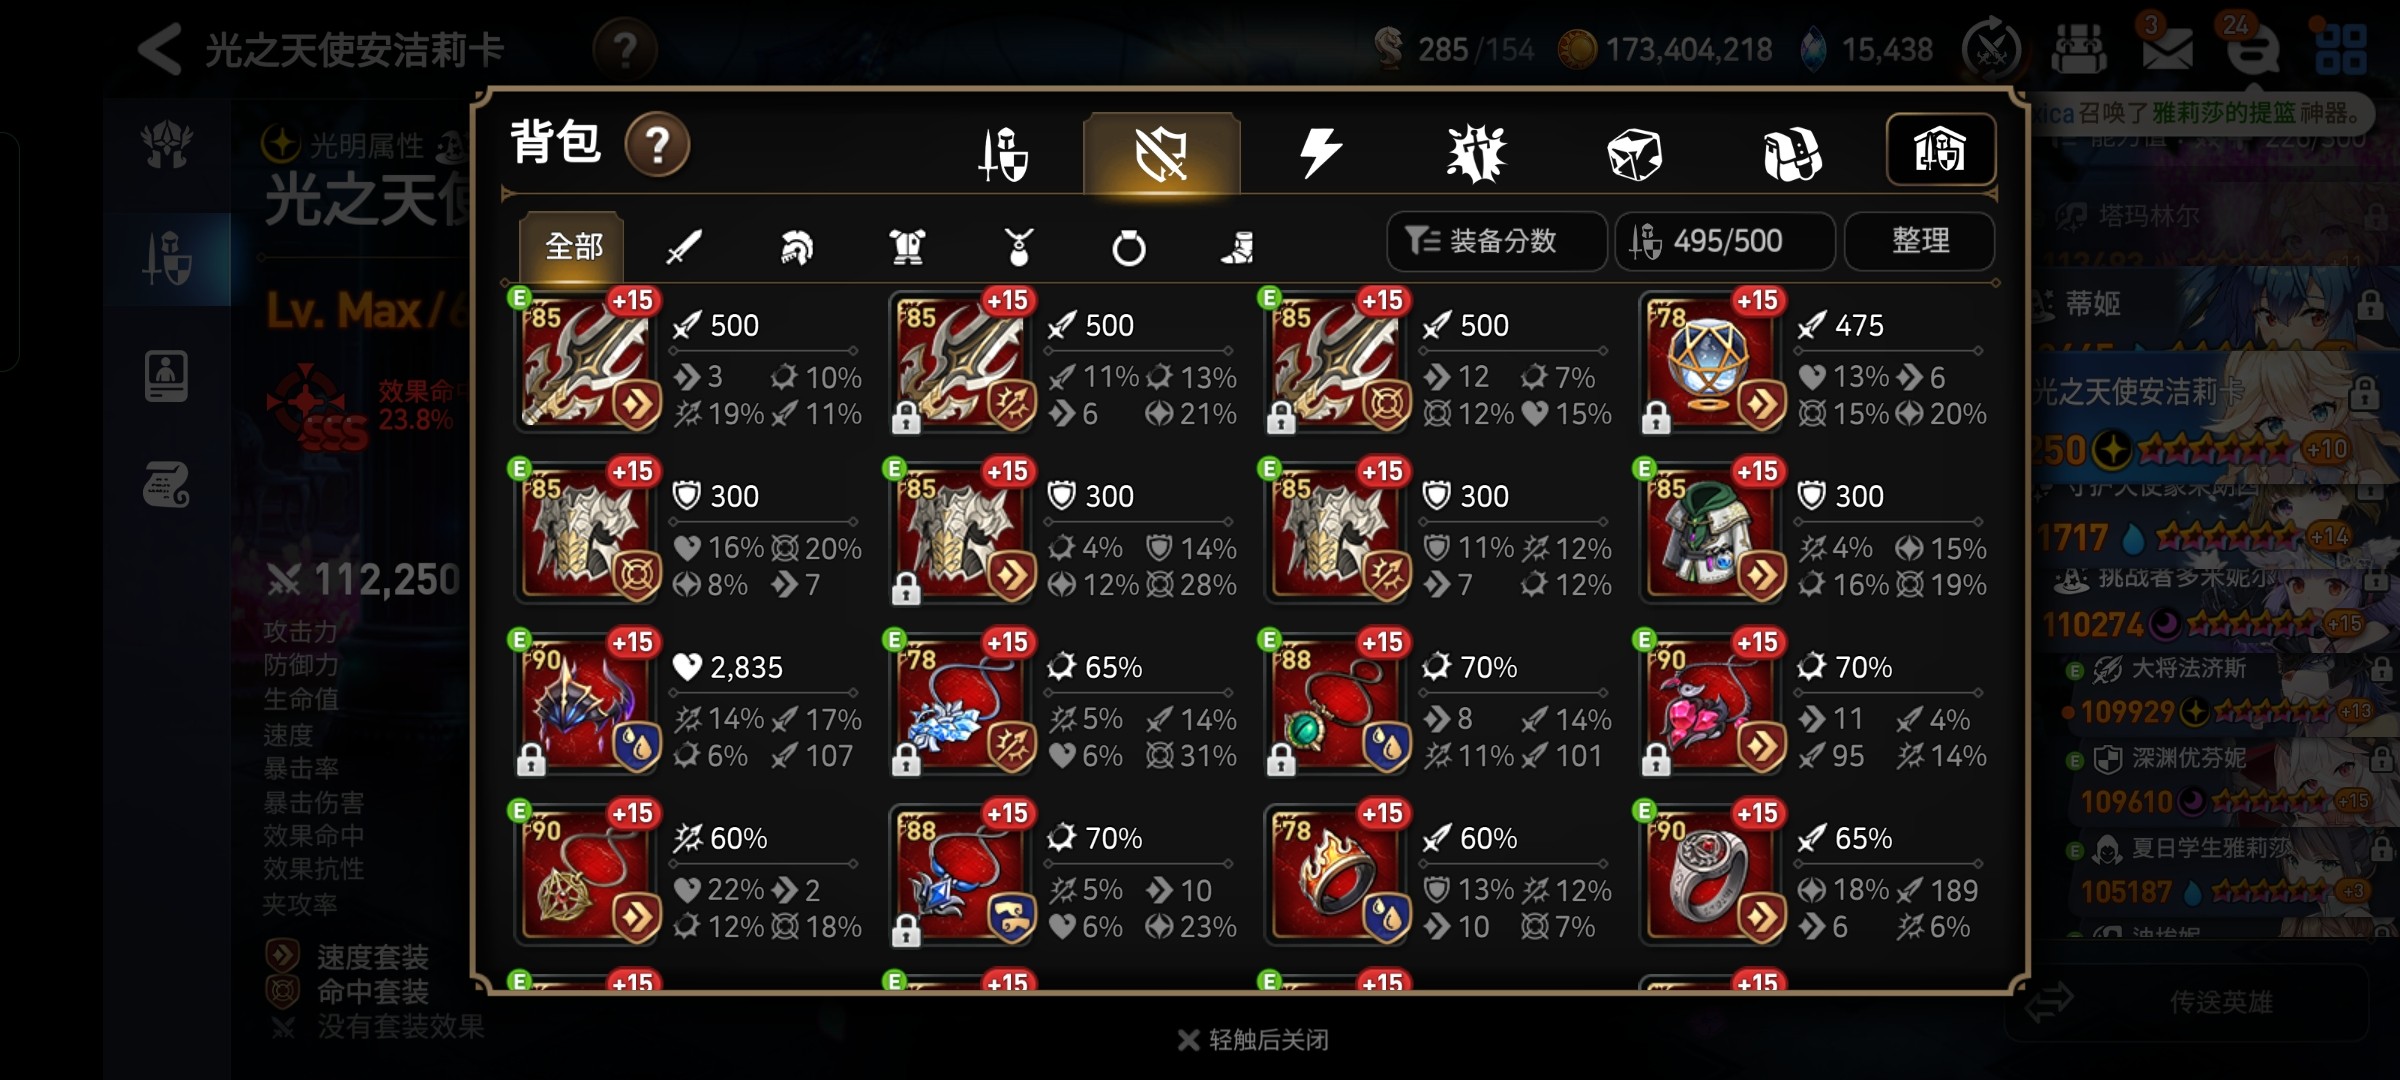2400x1080 pixels.
Task: Open the burst-star inventory tab
Action: [1476, 154]
